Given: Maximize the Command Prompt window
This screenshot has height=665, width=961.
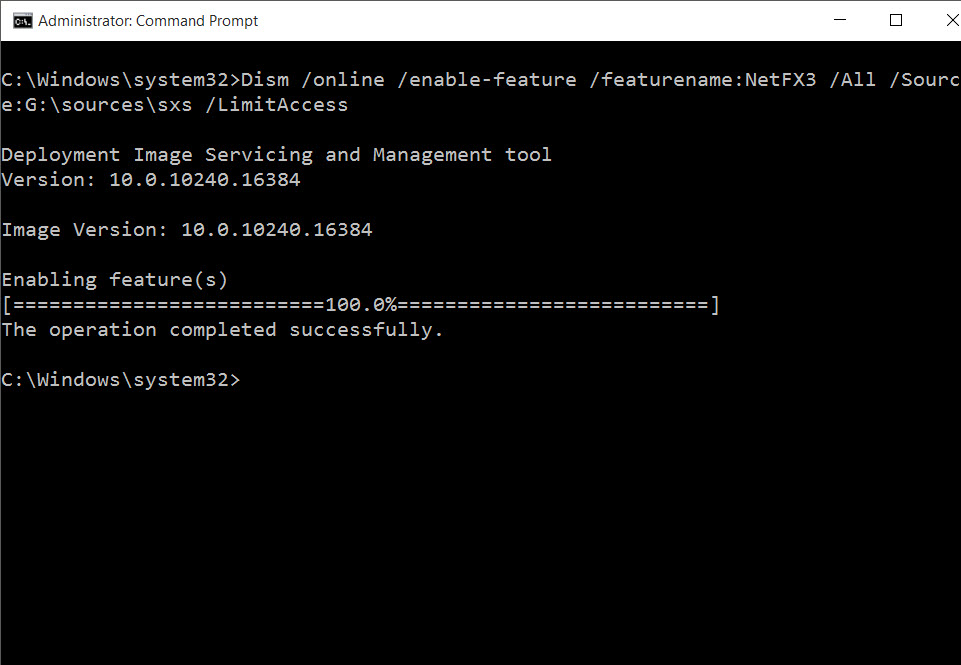Looking at the screenshot, I should 896,20.
